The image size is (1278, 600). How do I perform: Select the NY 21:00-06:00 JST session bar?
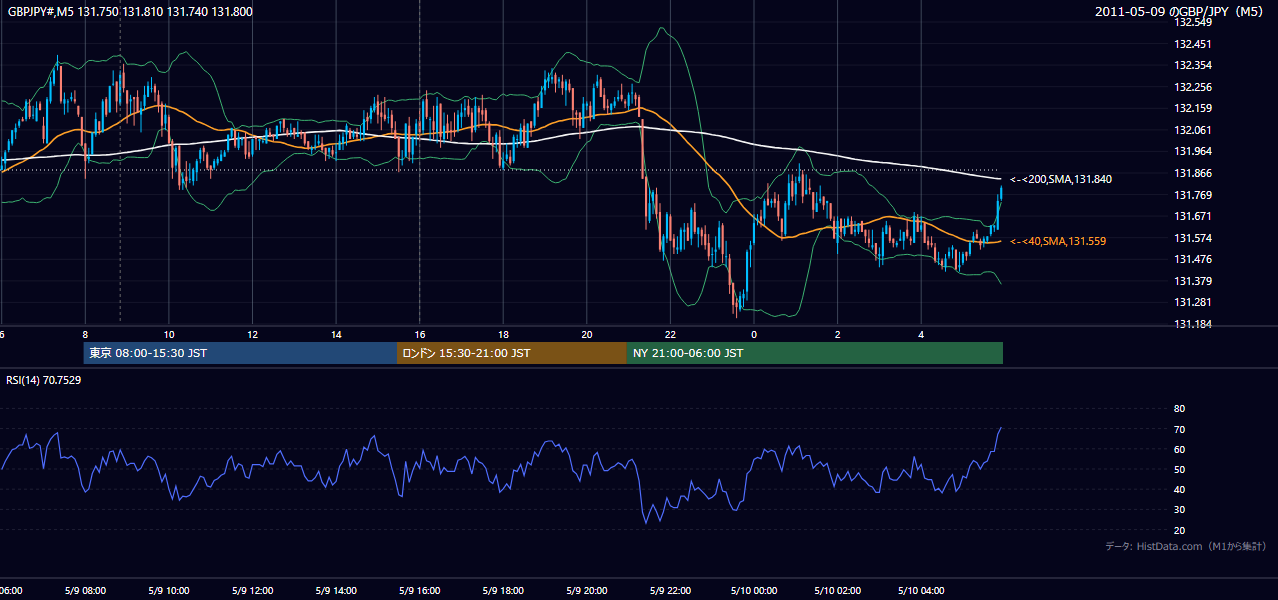pos(815,353)
